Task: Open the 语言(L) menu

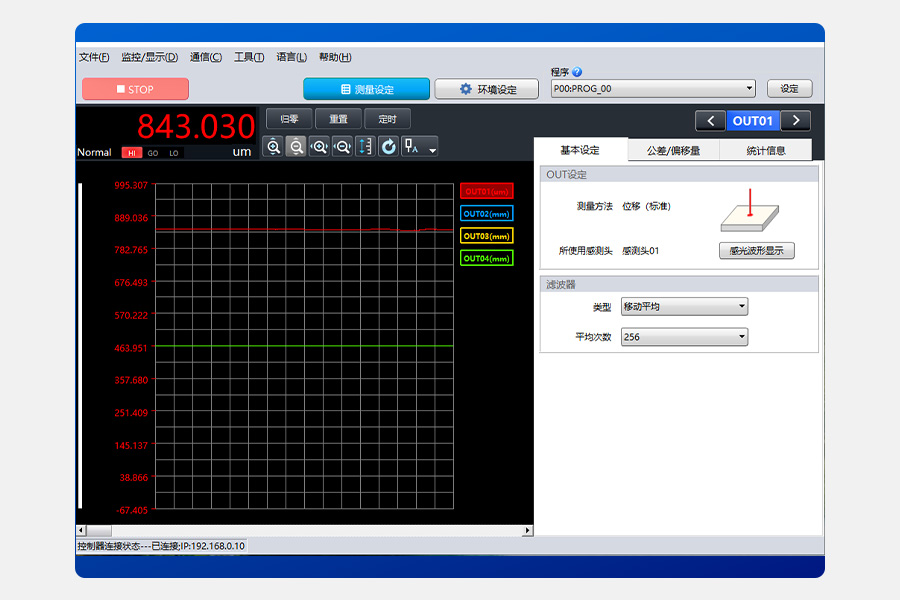Action: (292, 57)
